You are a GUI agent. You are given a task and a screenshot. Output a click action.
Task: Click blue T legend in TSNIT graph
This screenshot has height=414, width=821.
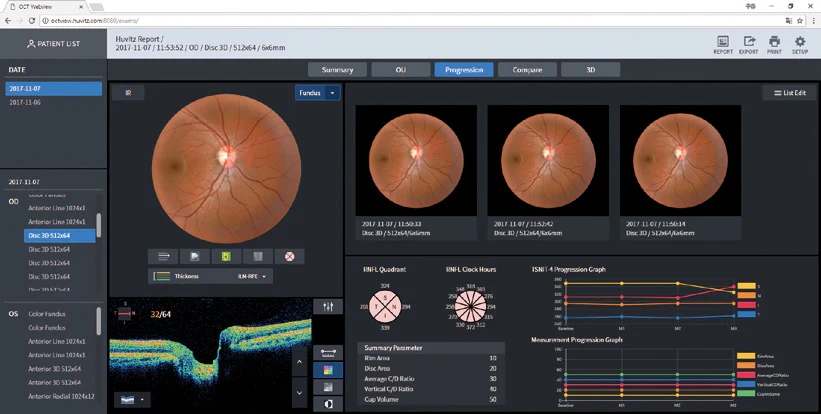pyautogui.click(x=748, y=315)
